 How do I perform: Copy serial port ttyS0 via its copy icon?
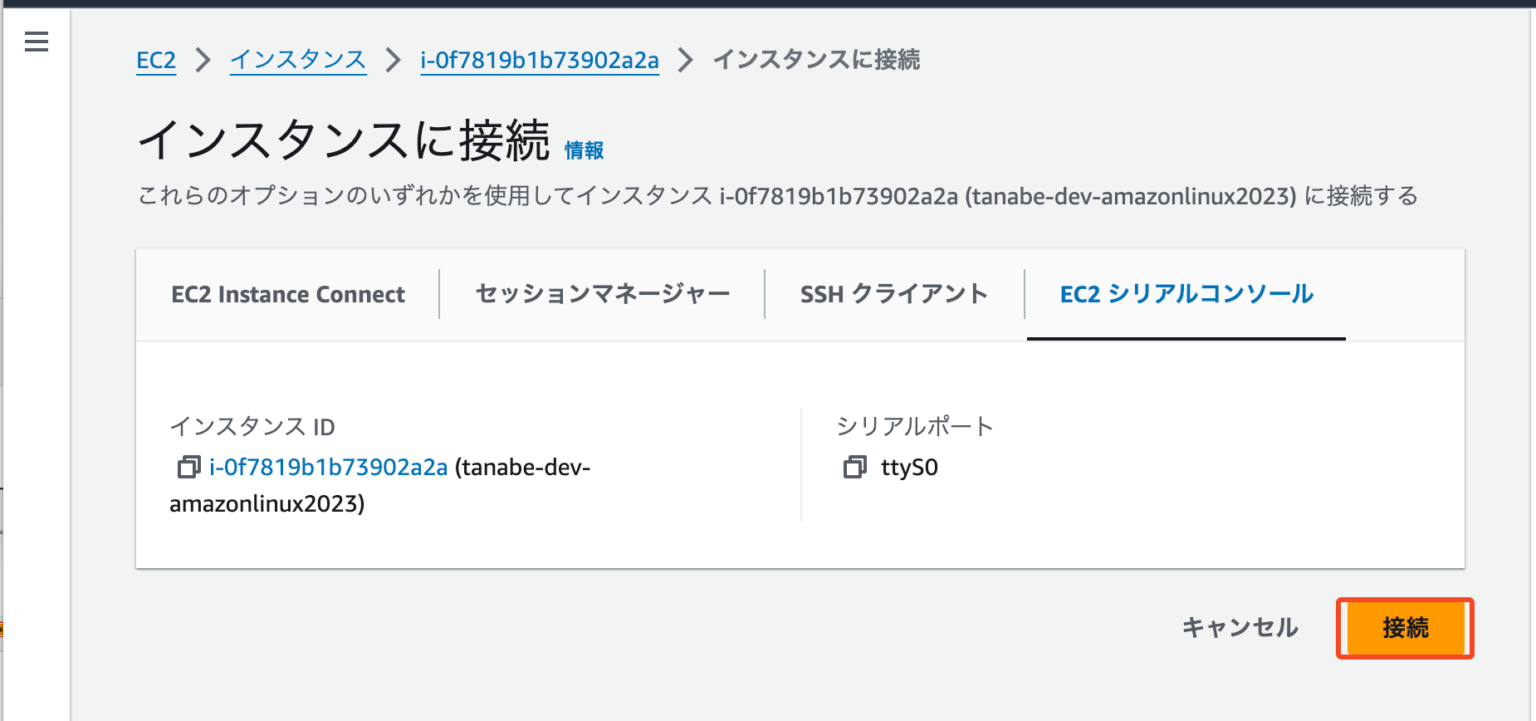pyautogui.click(x=855, y=467)
